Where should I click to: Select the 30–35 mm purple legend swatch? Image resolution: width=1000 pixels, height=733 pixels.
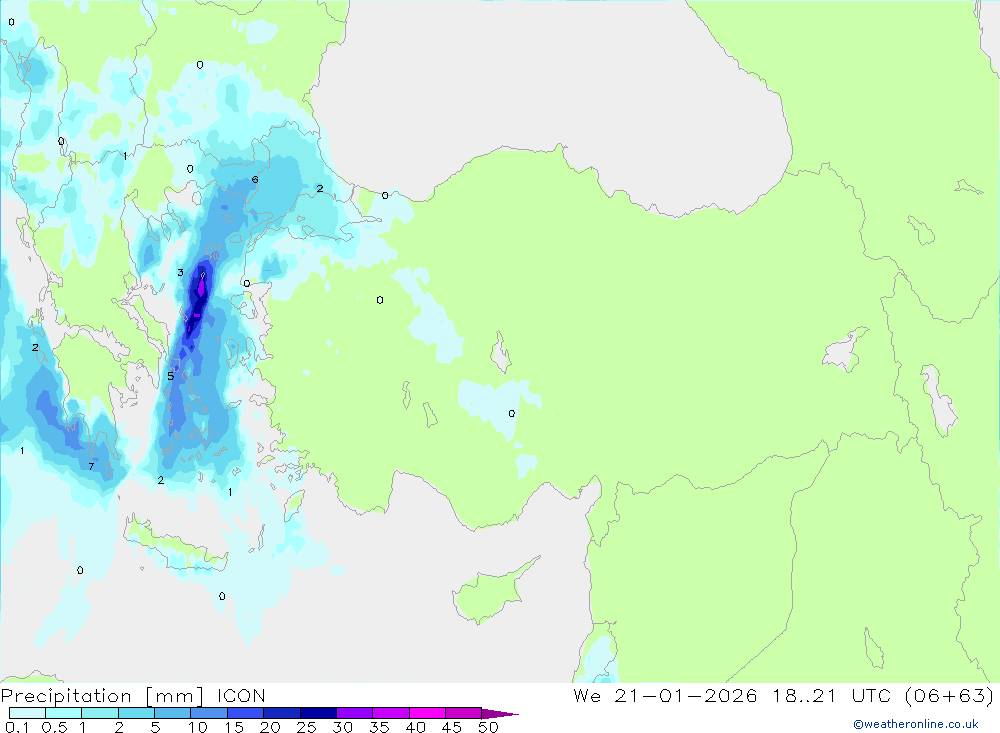(355, 713)
